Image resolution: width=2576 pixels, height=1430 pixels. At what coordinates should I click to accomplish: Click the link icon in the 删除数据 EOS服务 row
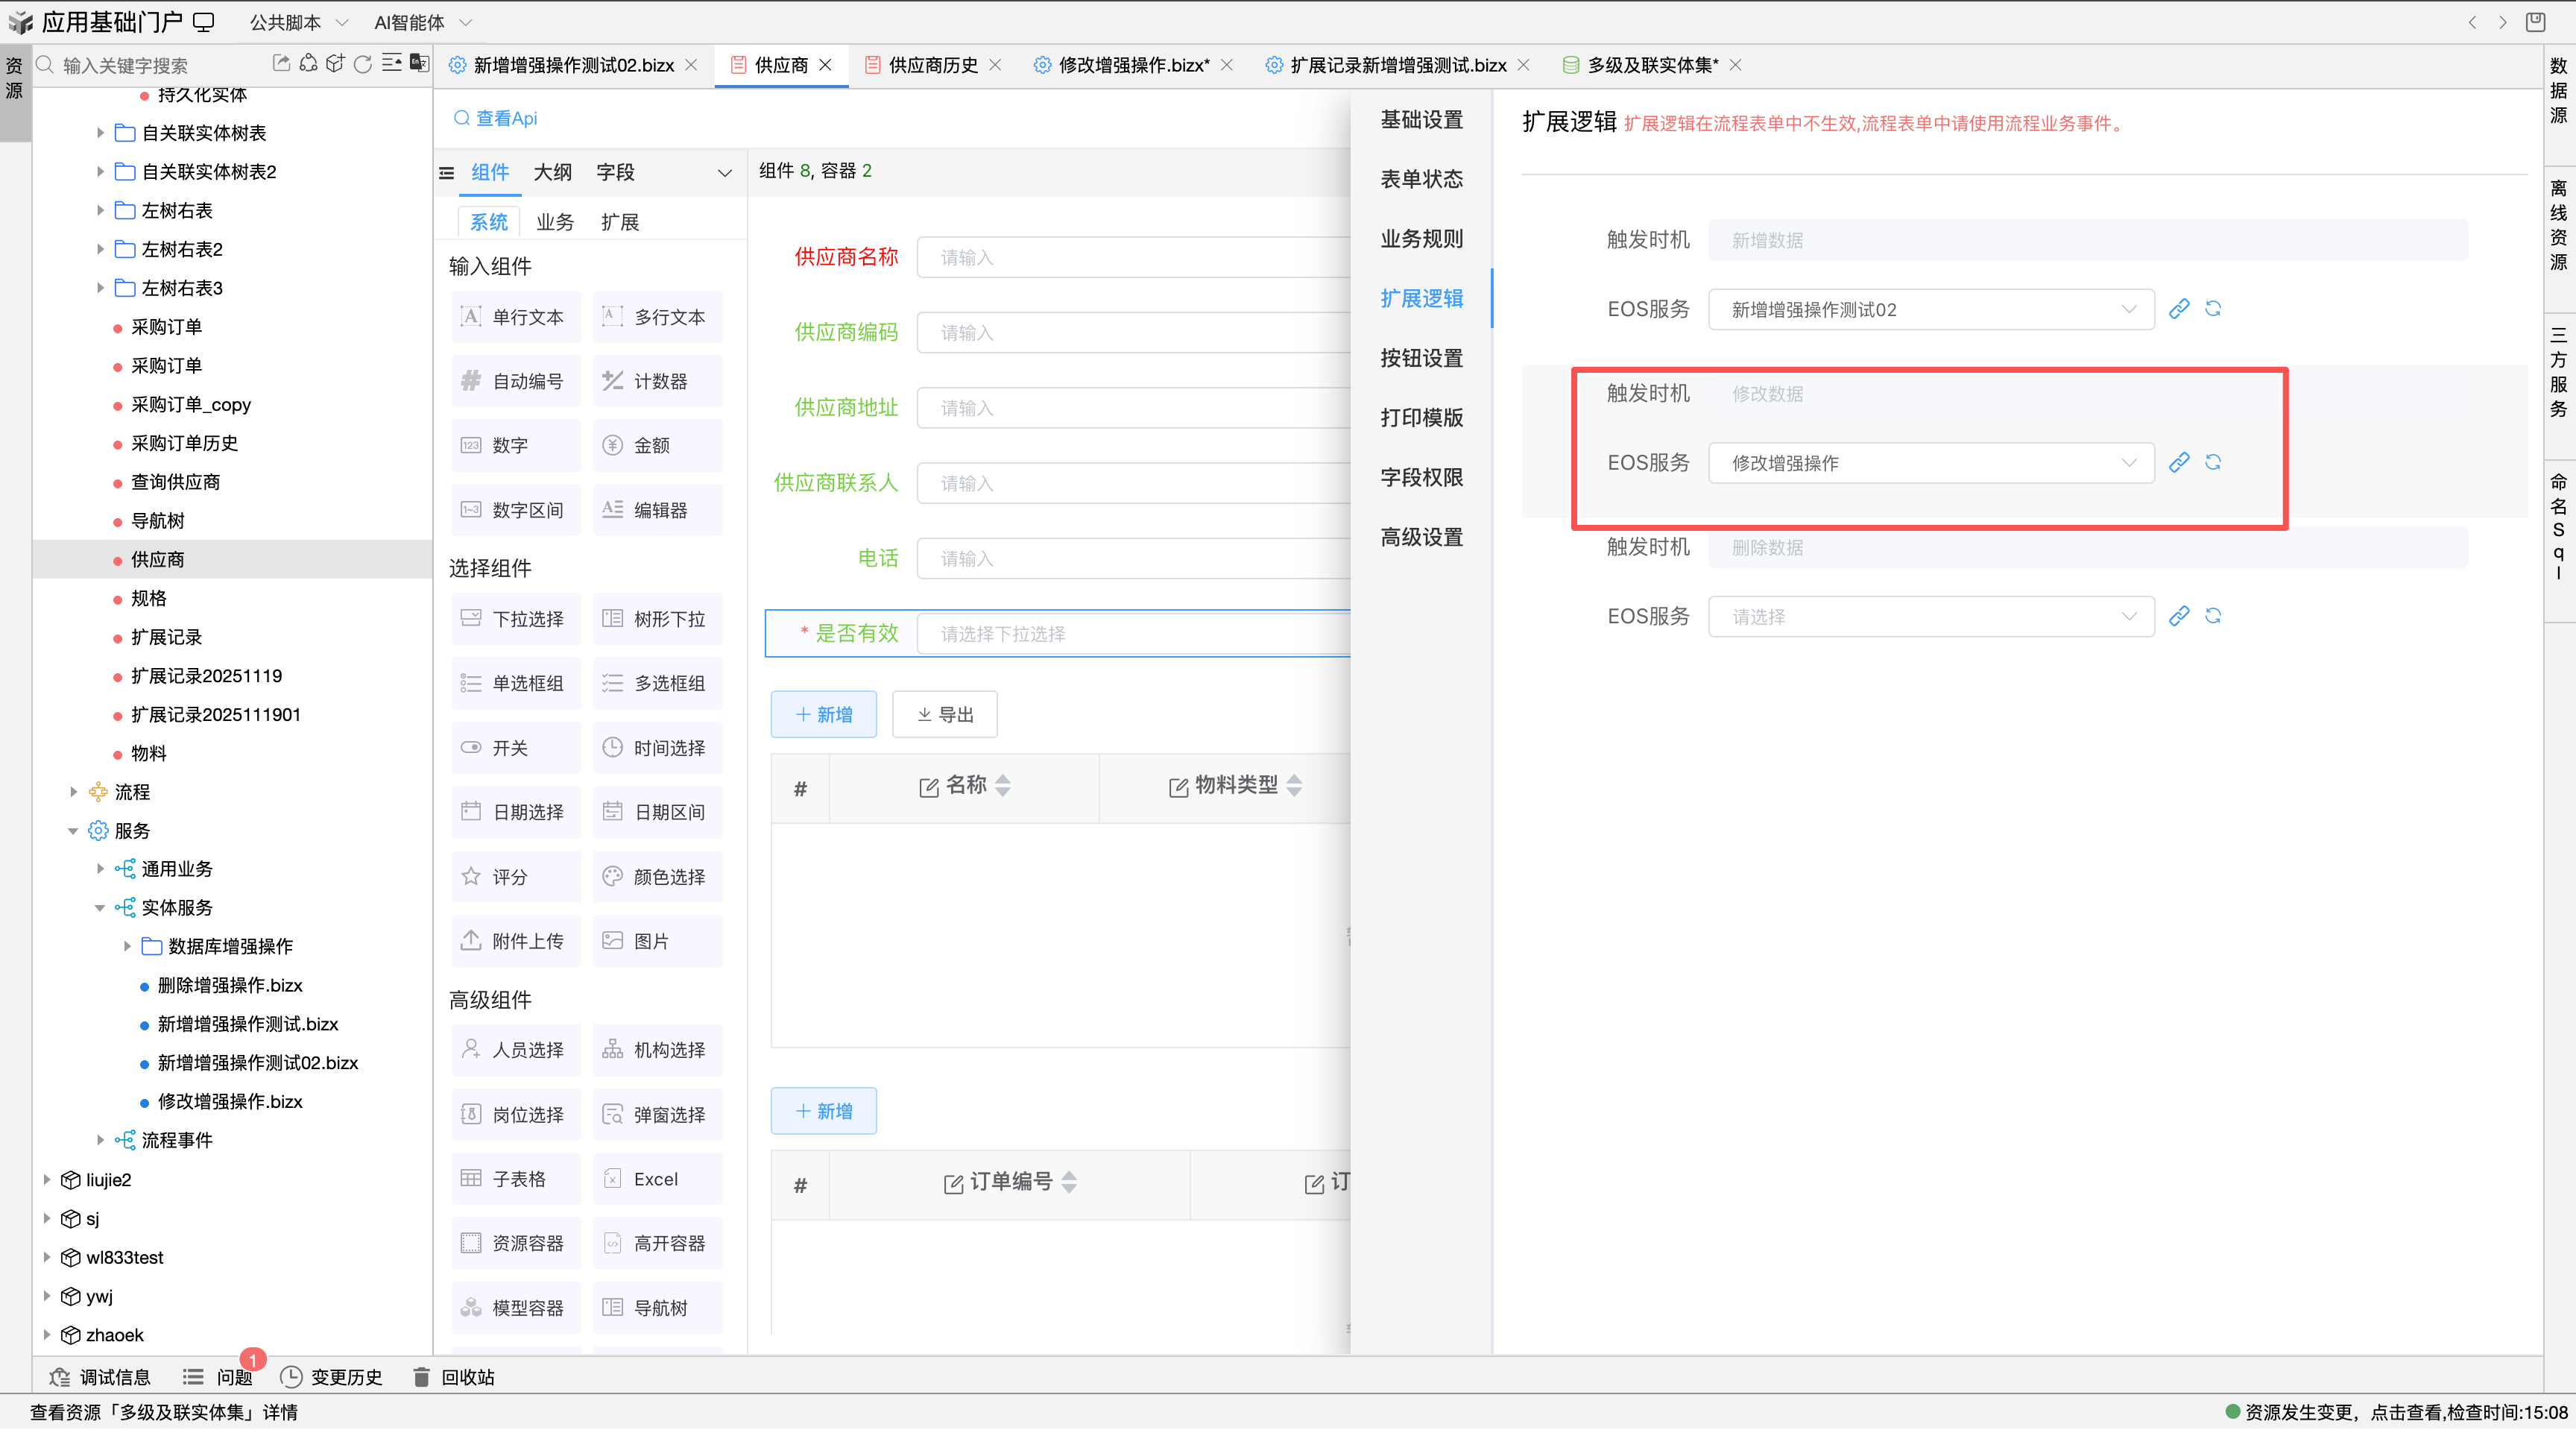(x=2180, y=616)
